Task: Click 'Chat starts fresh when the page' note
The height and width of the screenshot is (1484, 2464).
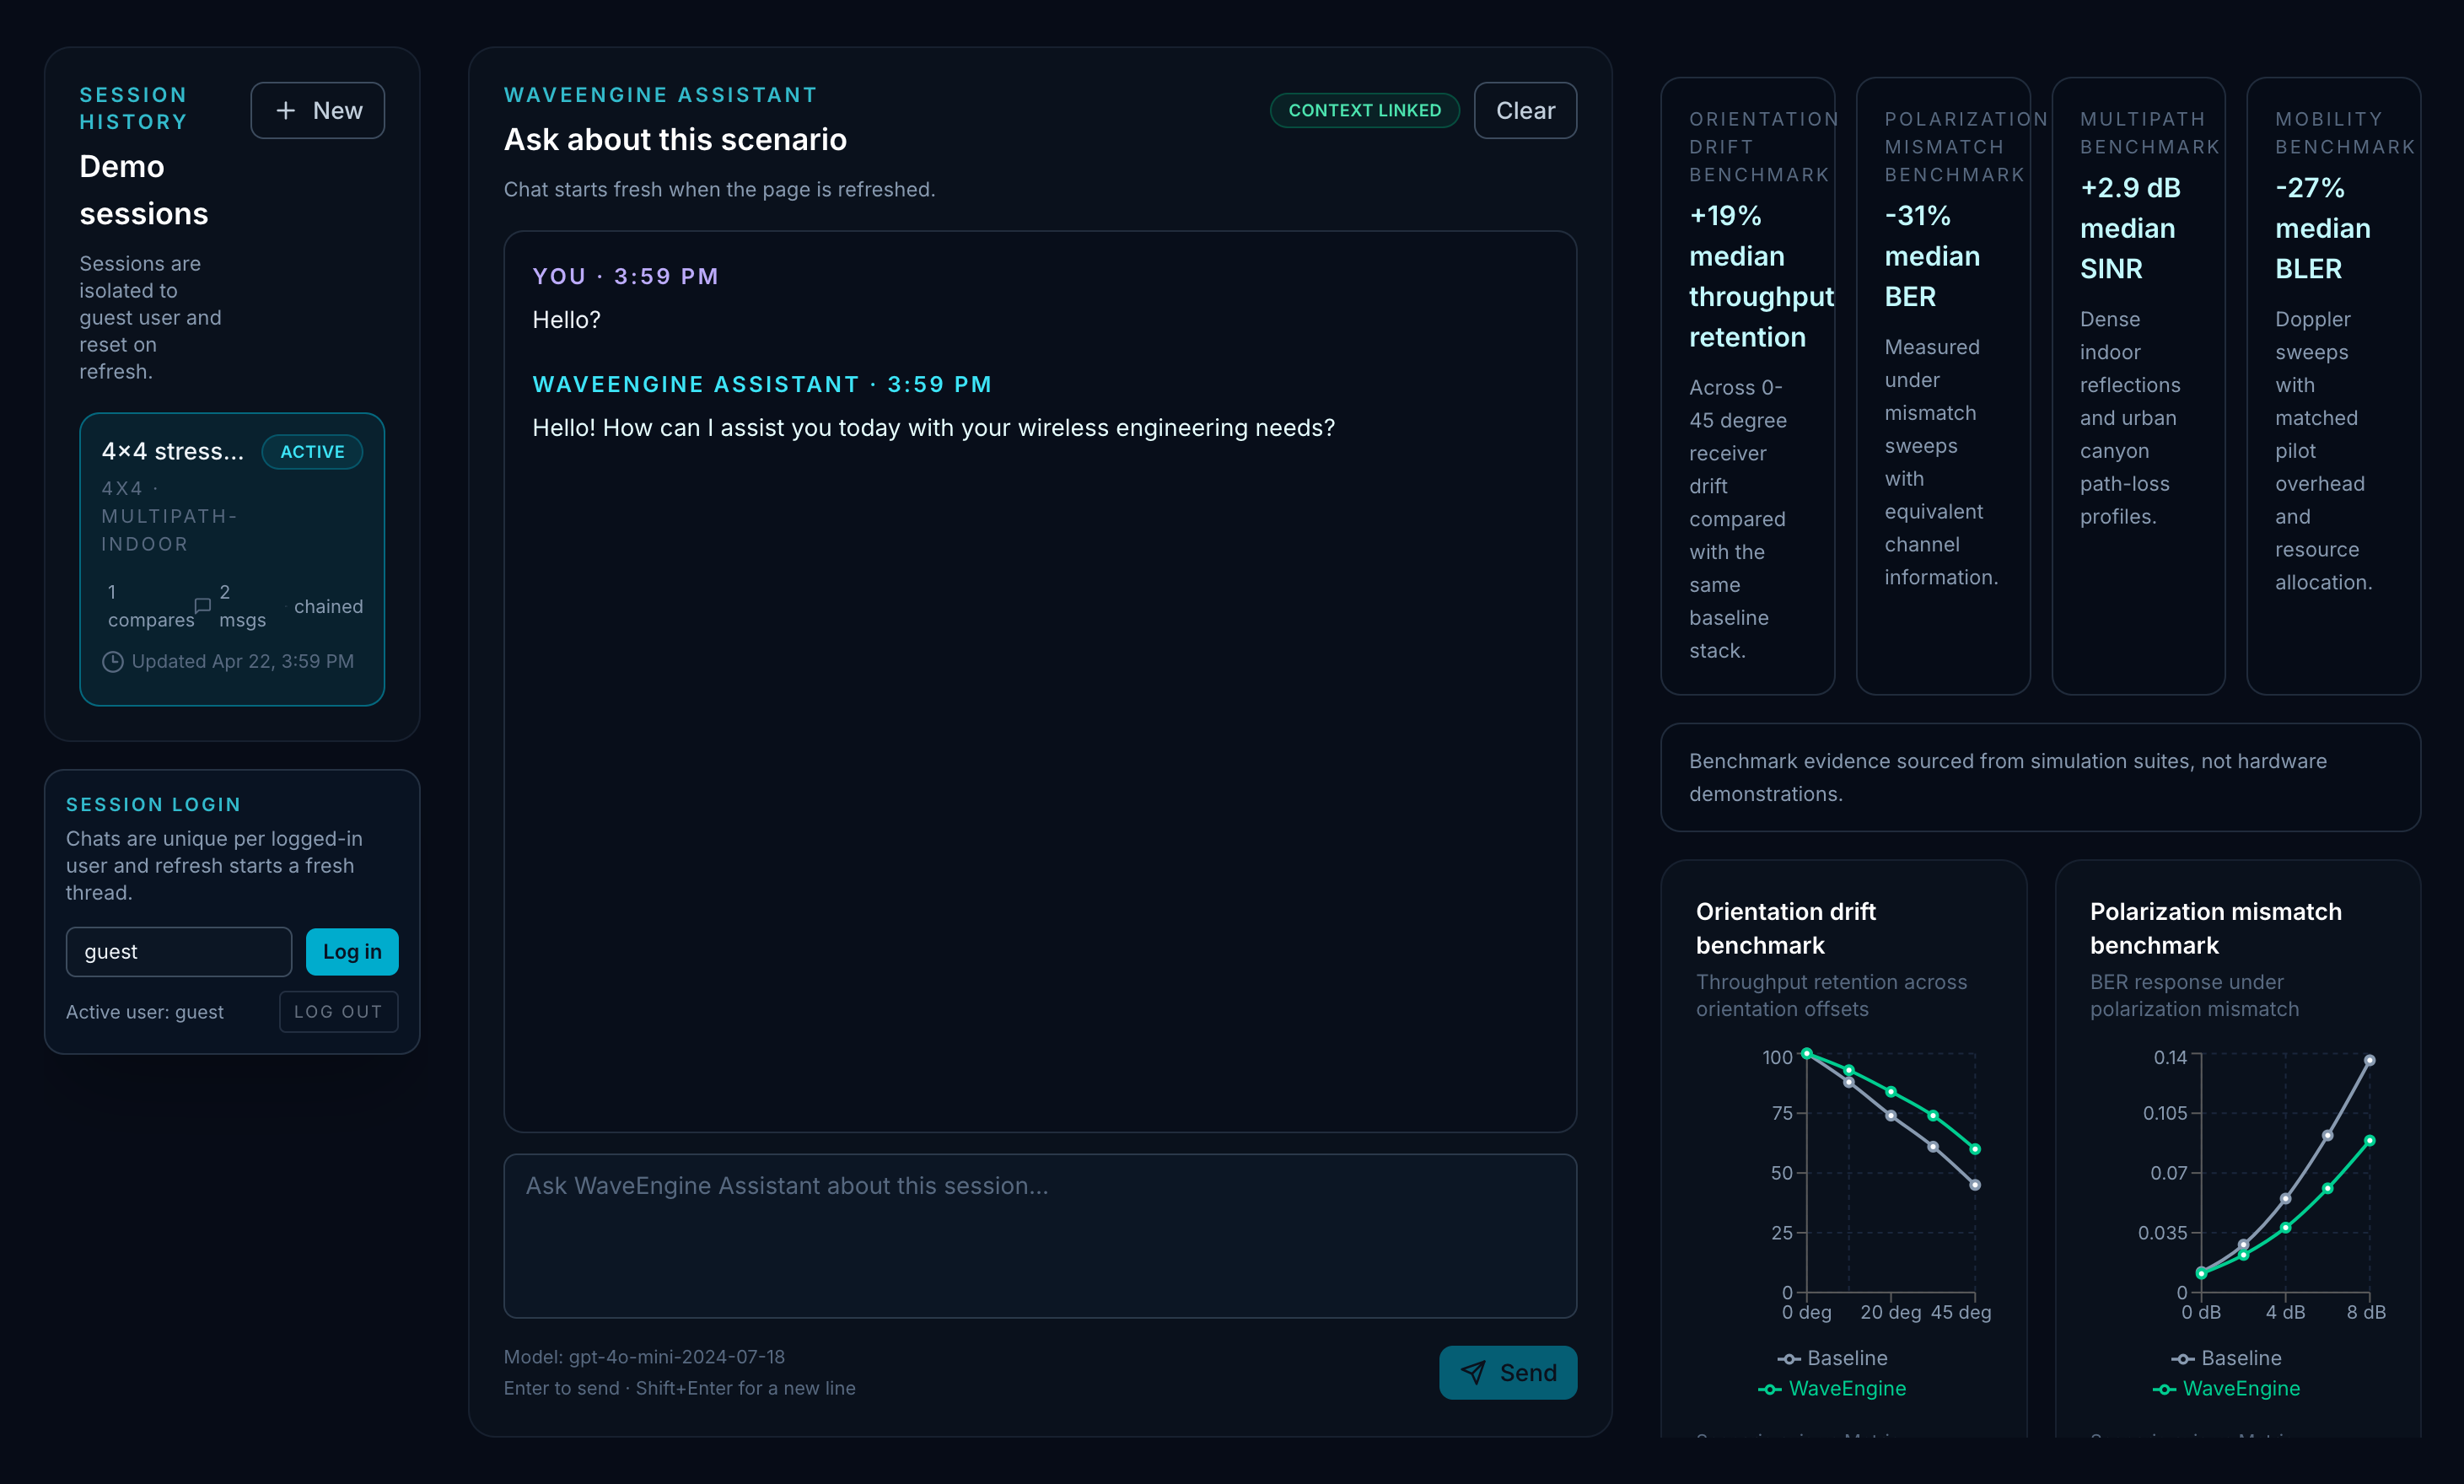Action: click(x=719, y=189)
